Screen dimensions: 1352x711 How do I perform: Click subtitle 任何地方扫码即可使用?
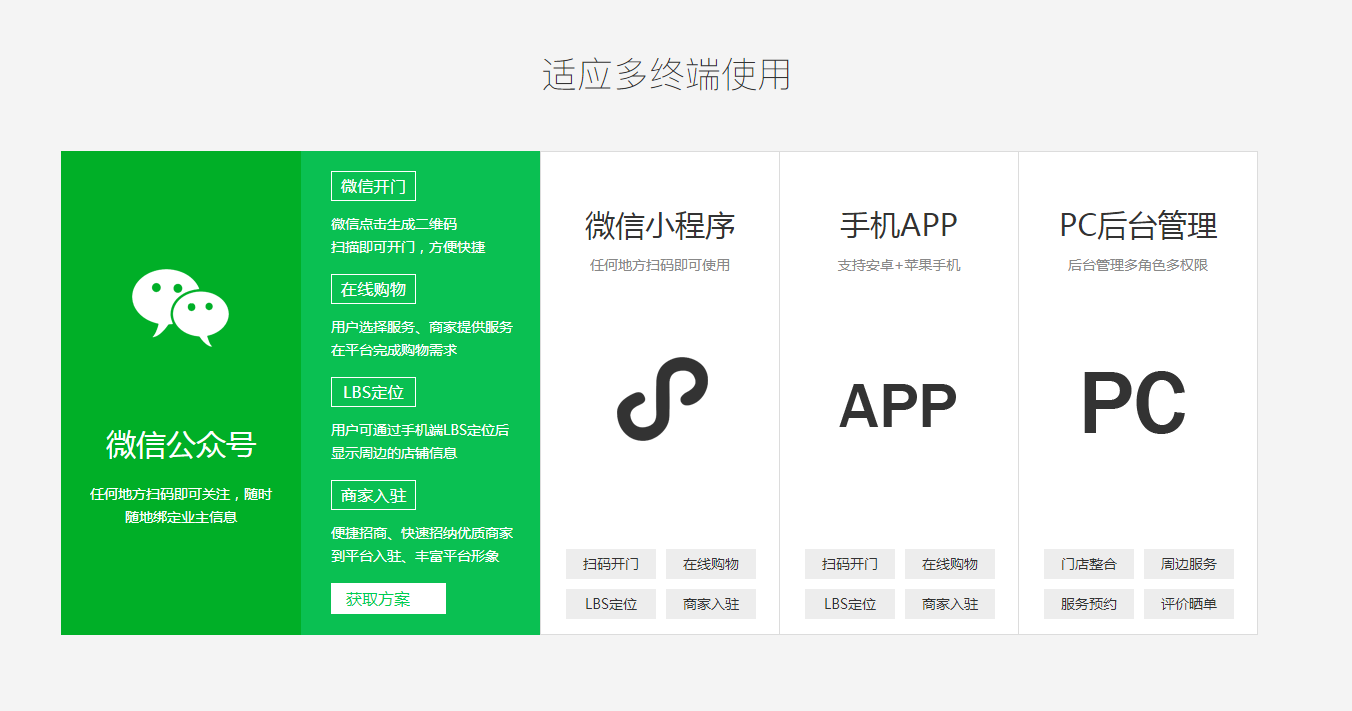pyautogui.click(x=660, y=266)
